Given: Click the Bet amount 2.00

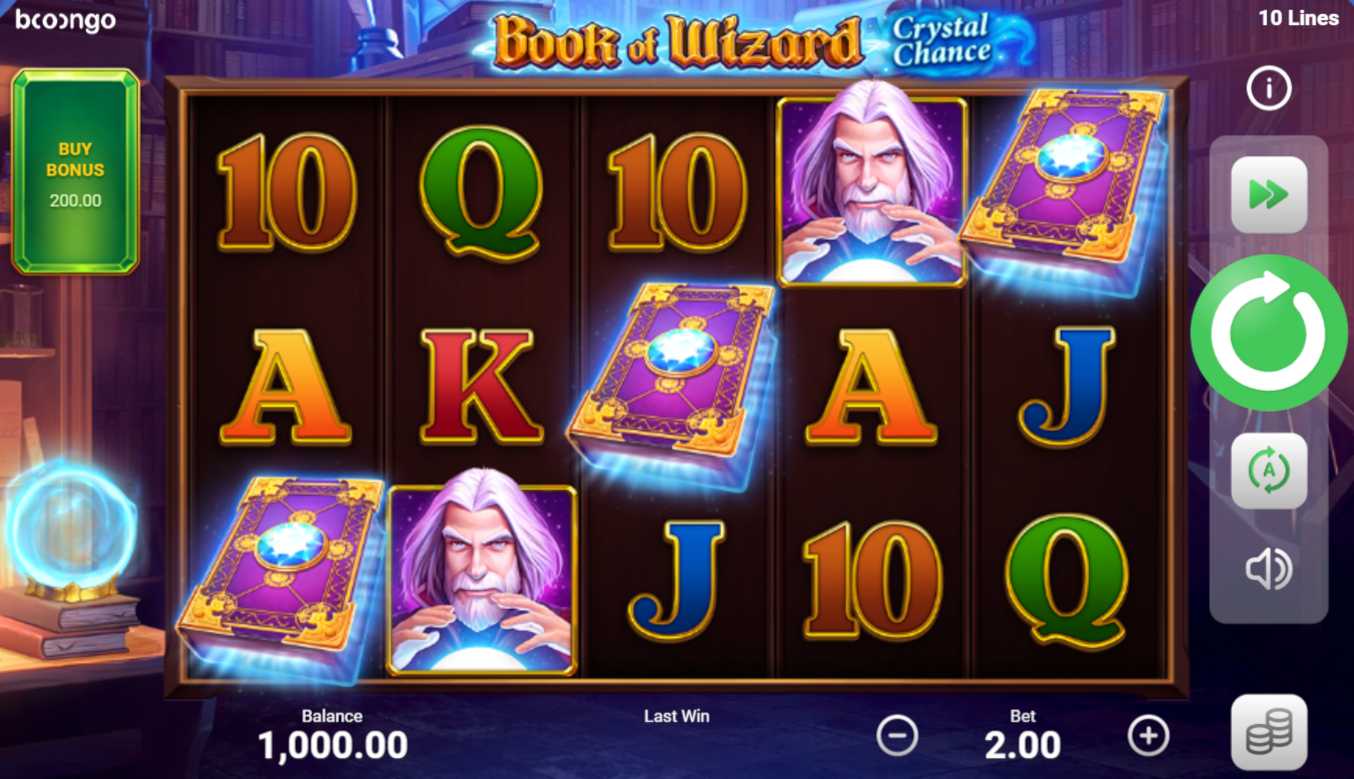Looking at the screenshot, I should pos(1022,745).
